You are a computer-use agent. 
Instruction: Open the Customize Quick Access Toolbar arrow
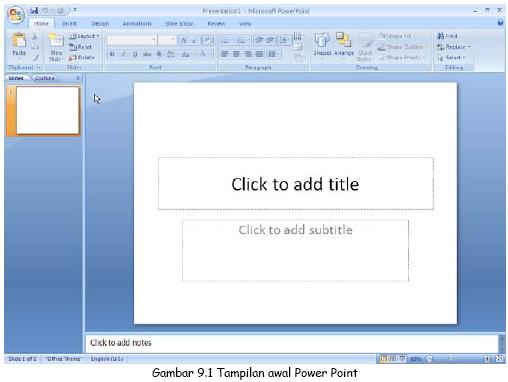coord(75,10)
